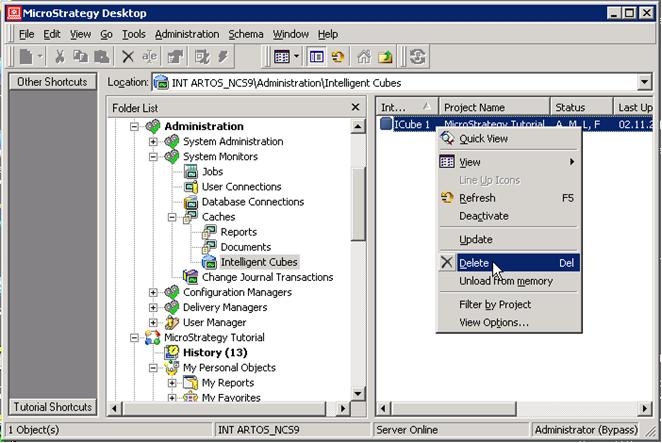Click the View mode toolbar icon
The height and width of the screenshot is (443, 662).
coord(282,57)
